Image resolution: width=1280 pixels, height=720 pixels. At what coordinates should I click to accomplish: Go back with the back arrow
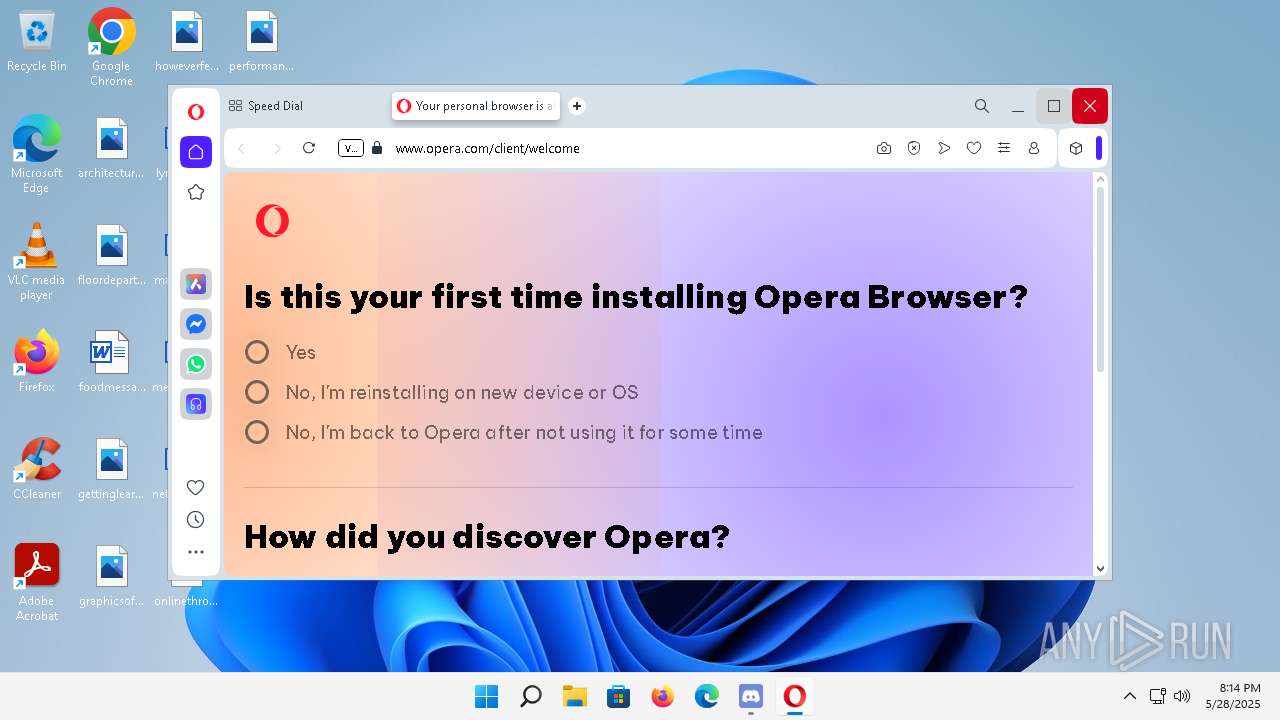(241, 148)
